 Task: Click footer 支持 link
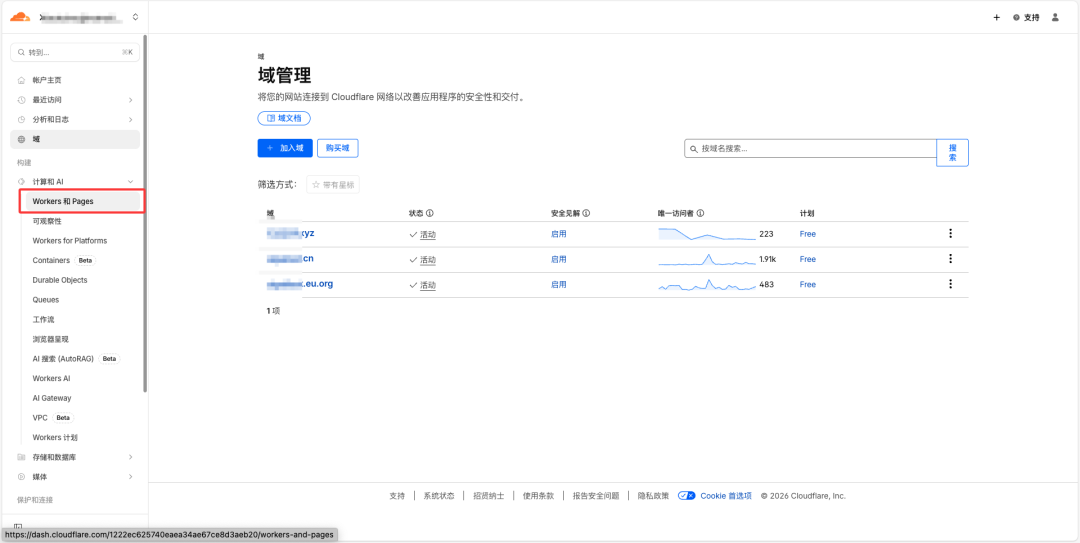pos(397,495)
